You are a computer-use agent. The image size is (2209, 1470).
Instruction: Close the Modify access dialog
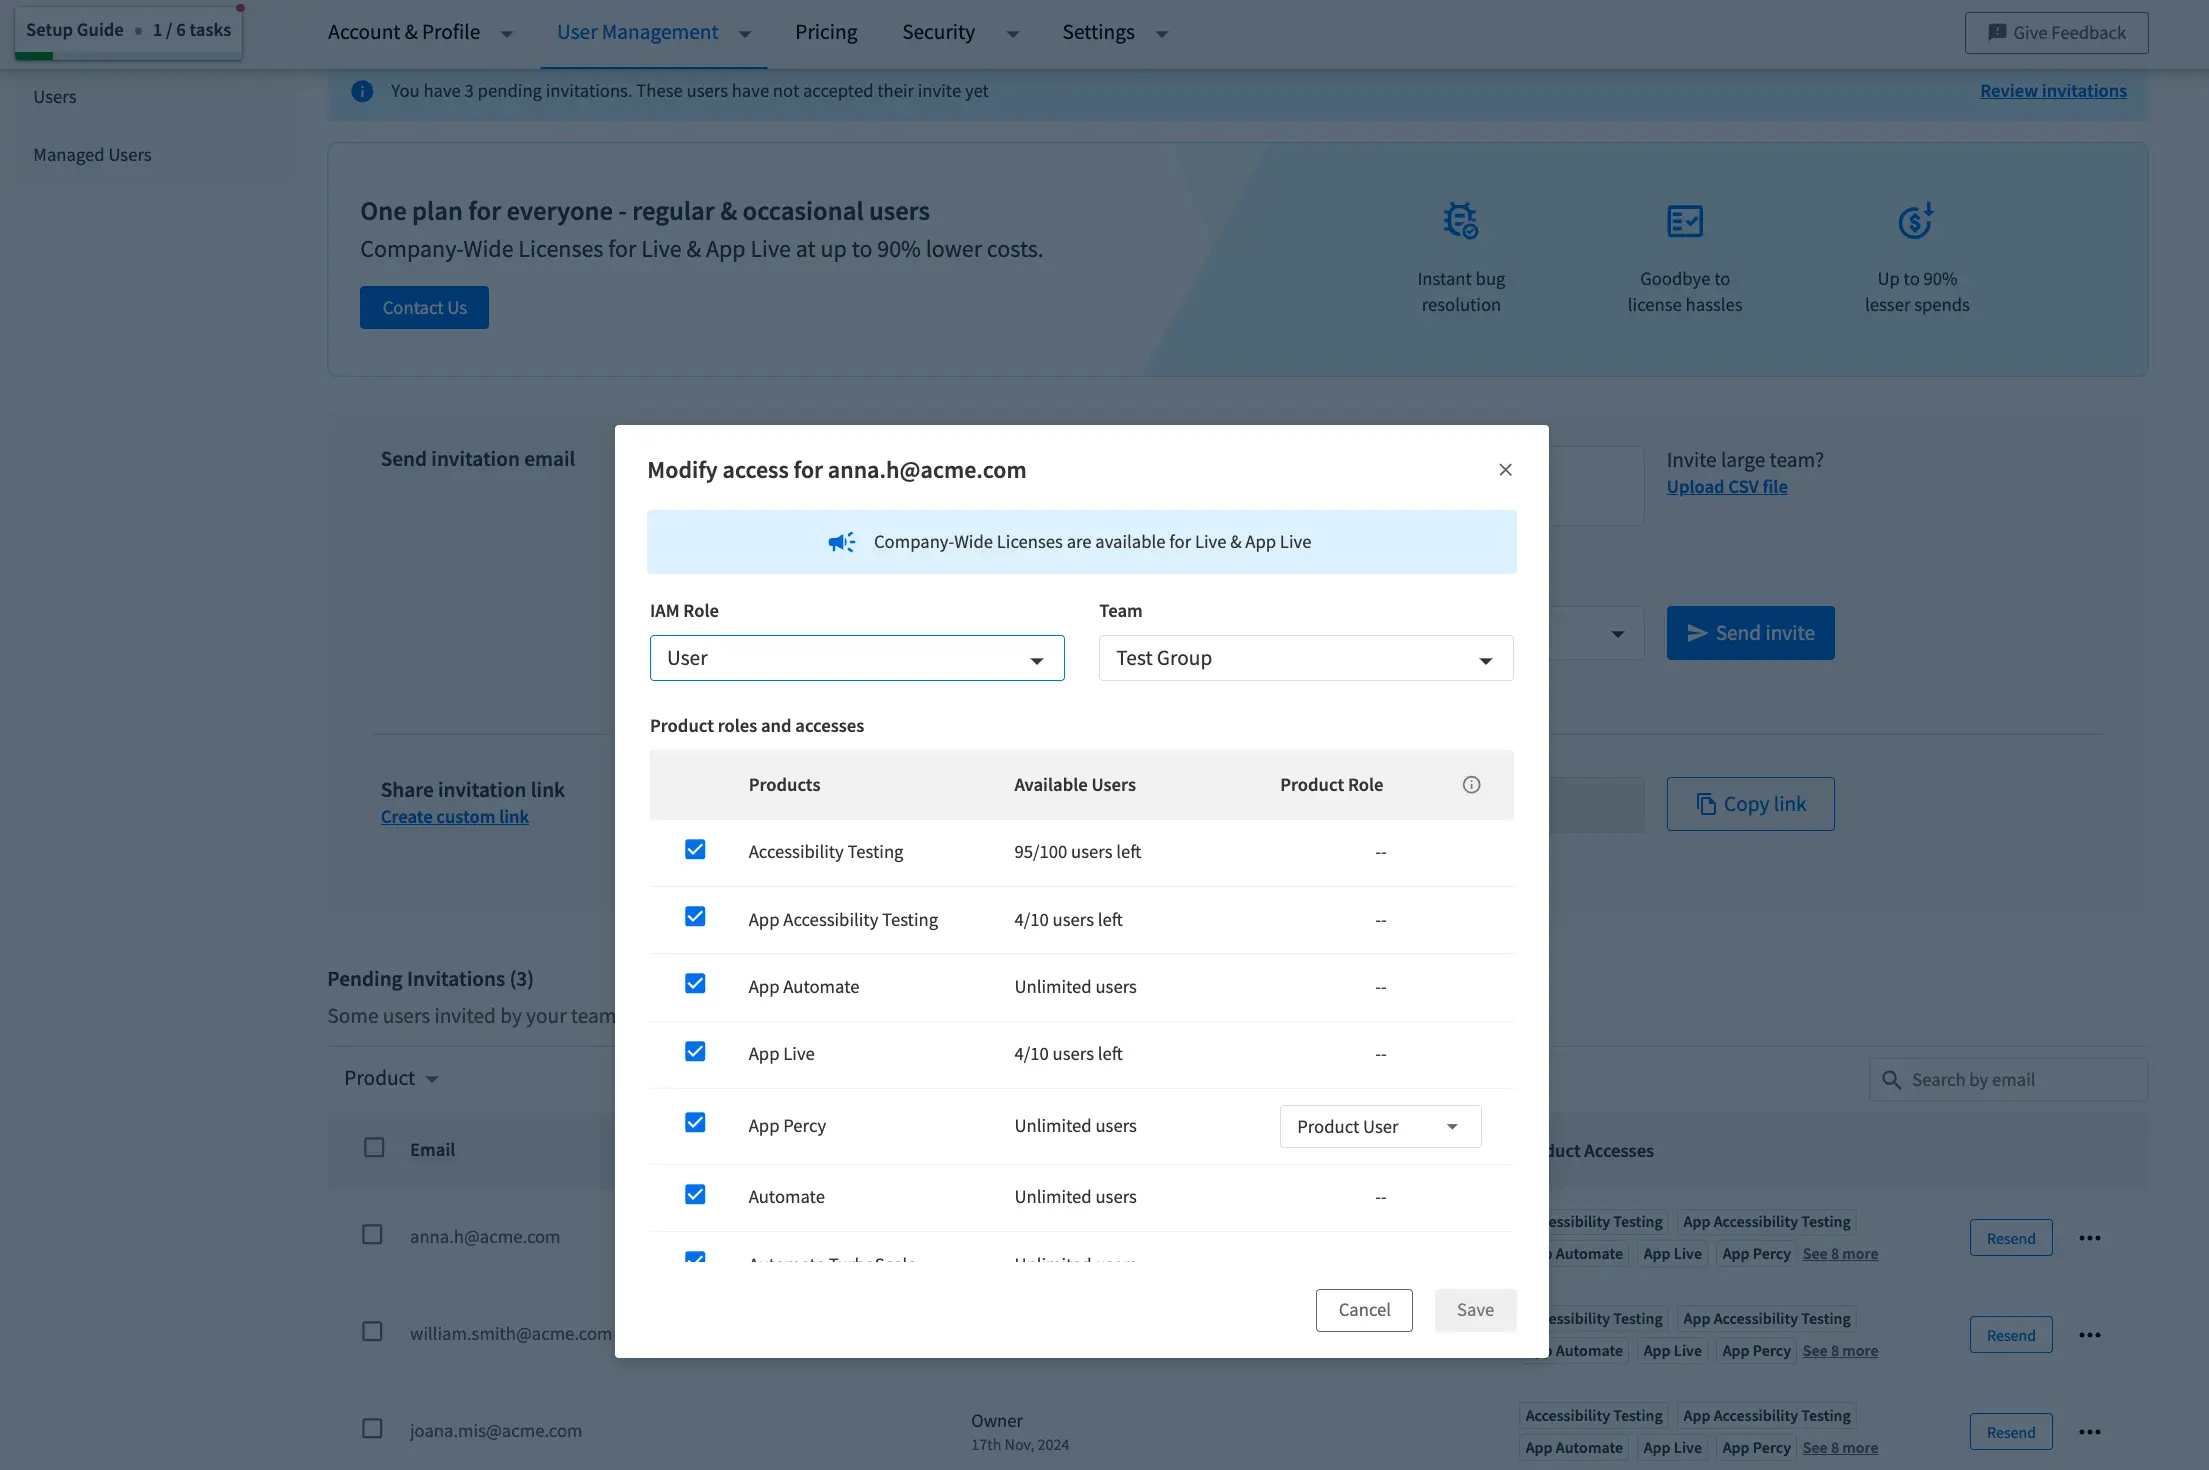pyautogui.click(x=1505, y=470)
